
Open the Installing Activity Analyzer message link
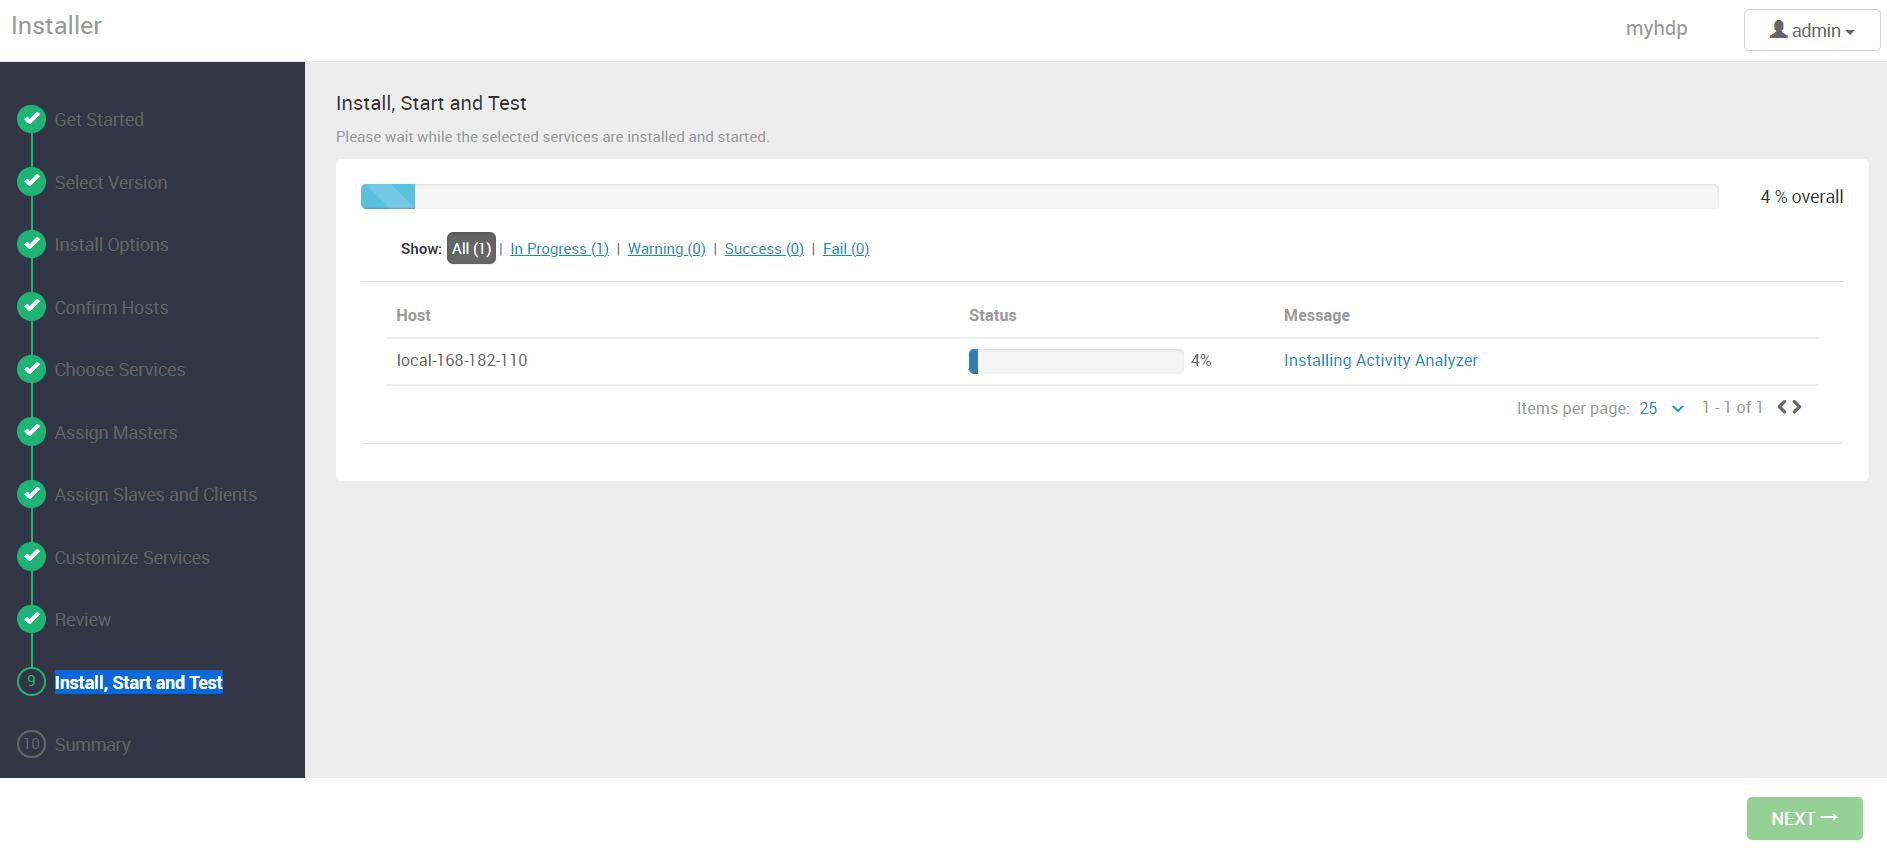point(1380,360)
